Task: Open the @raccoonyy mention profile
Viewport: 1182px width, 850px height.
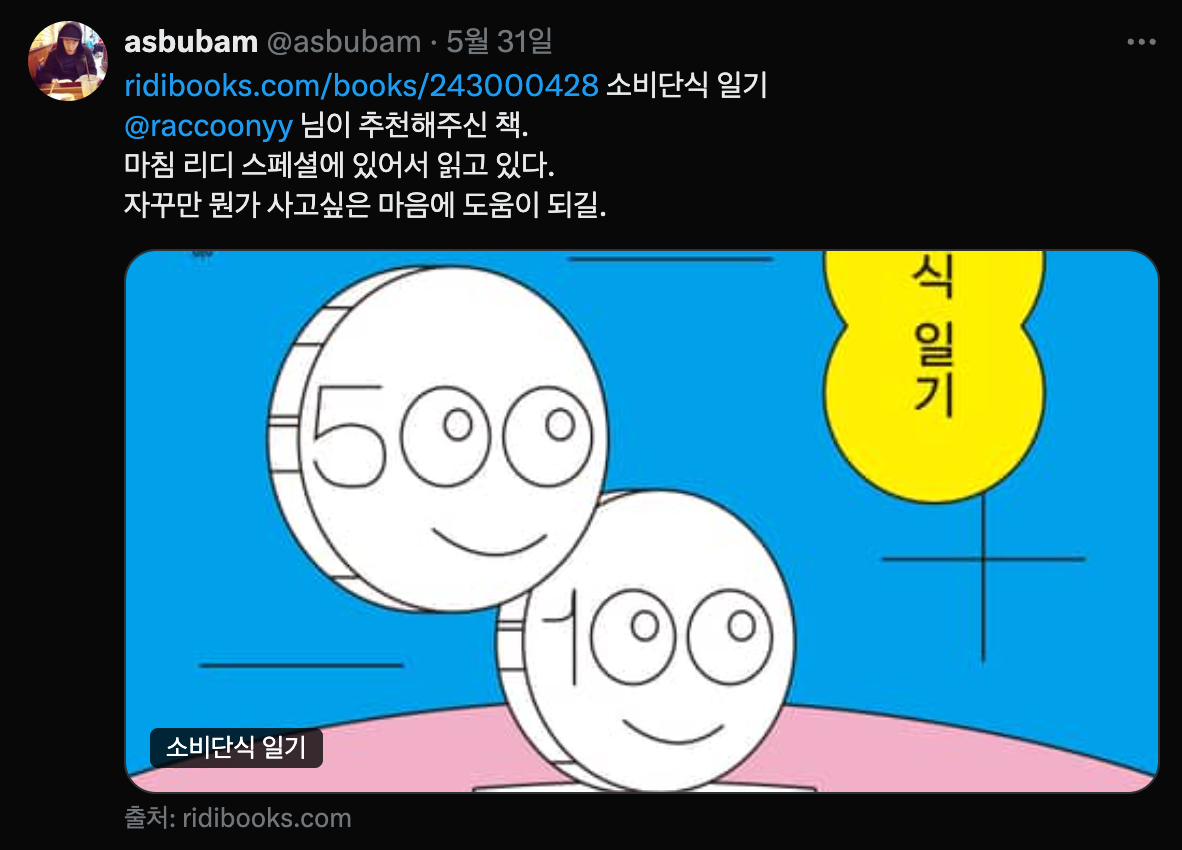Action: [x=208, y=125]
